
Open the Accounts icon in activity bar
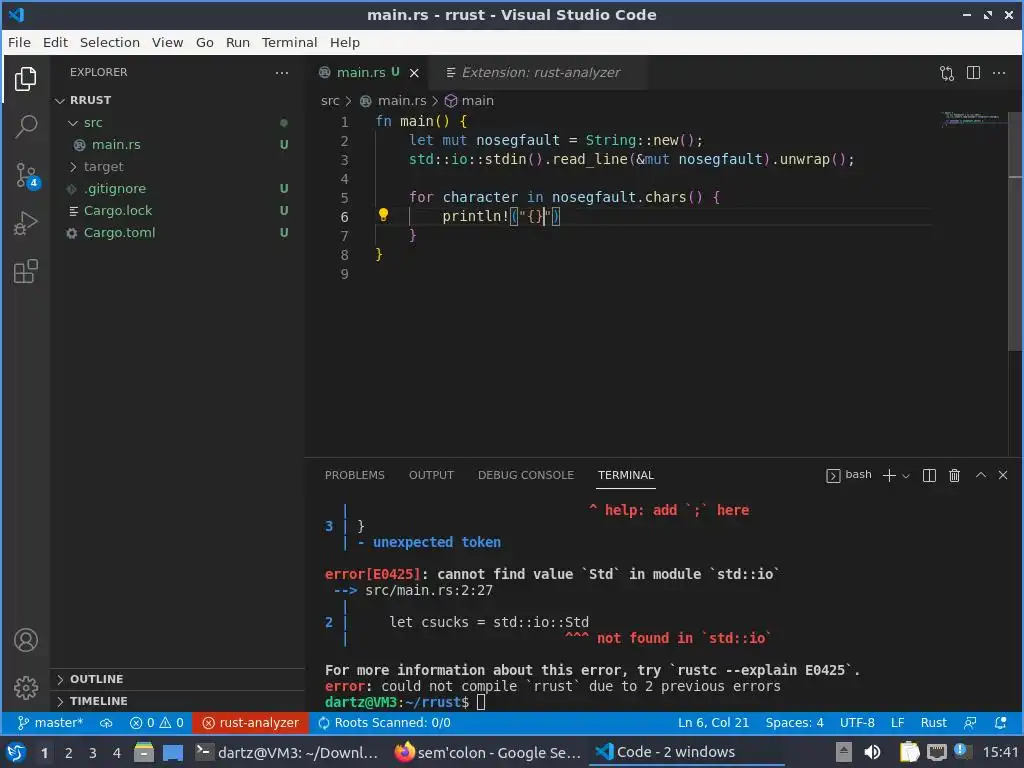25,640
